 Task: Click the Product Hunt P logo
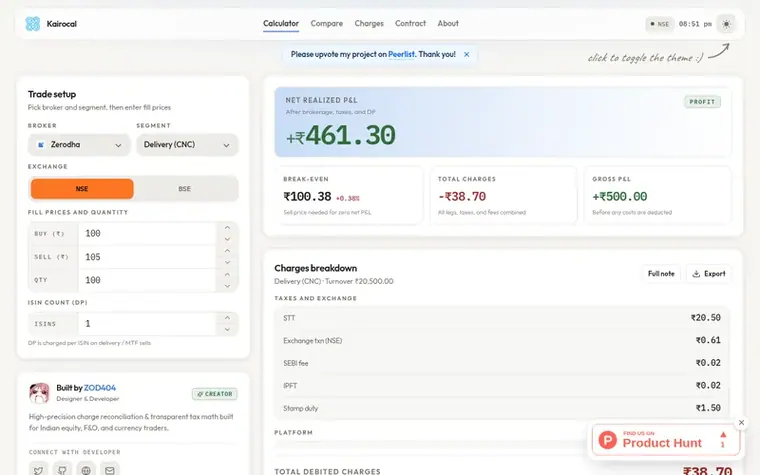(x=607, y=440)
